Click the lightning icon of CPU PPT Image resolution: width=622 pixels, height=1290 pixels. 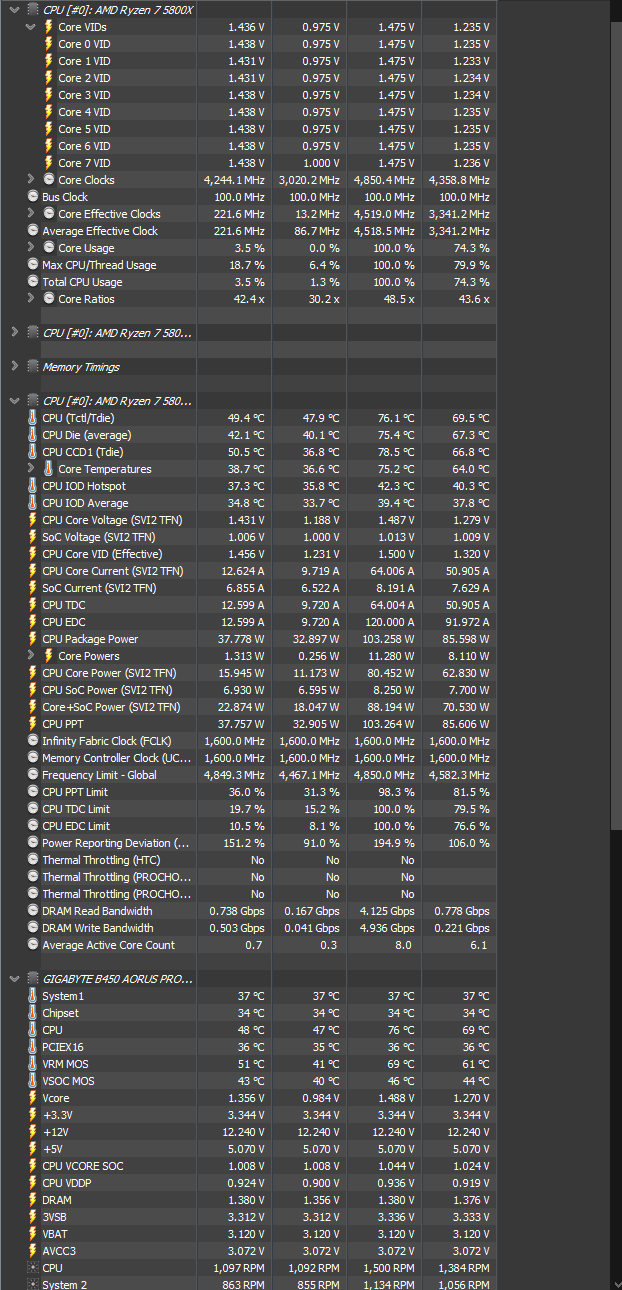[33, 724]
